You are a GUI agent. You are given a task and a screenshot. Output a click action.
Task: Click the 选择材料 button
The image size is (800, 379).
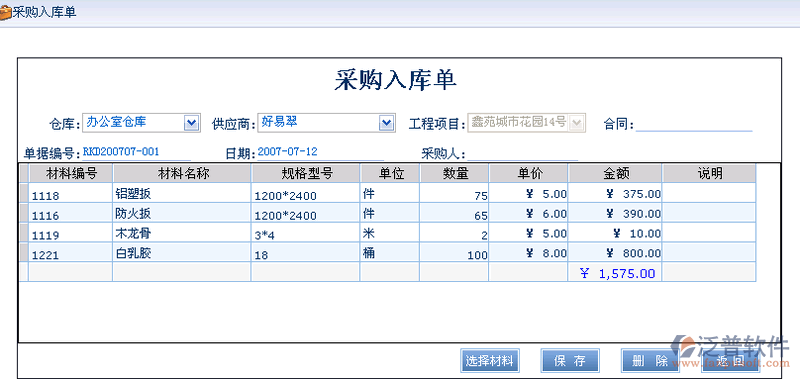489,361
